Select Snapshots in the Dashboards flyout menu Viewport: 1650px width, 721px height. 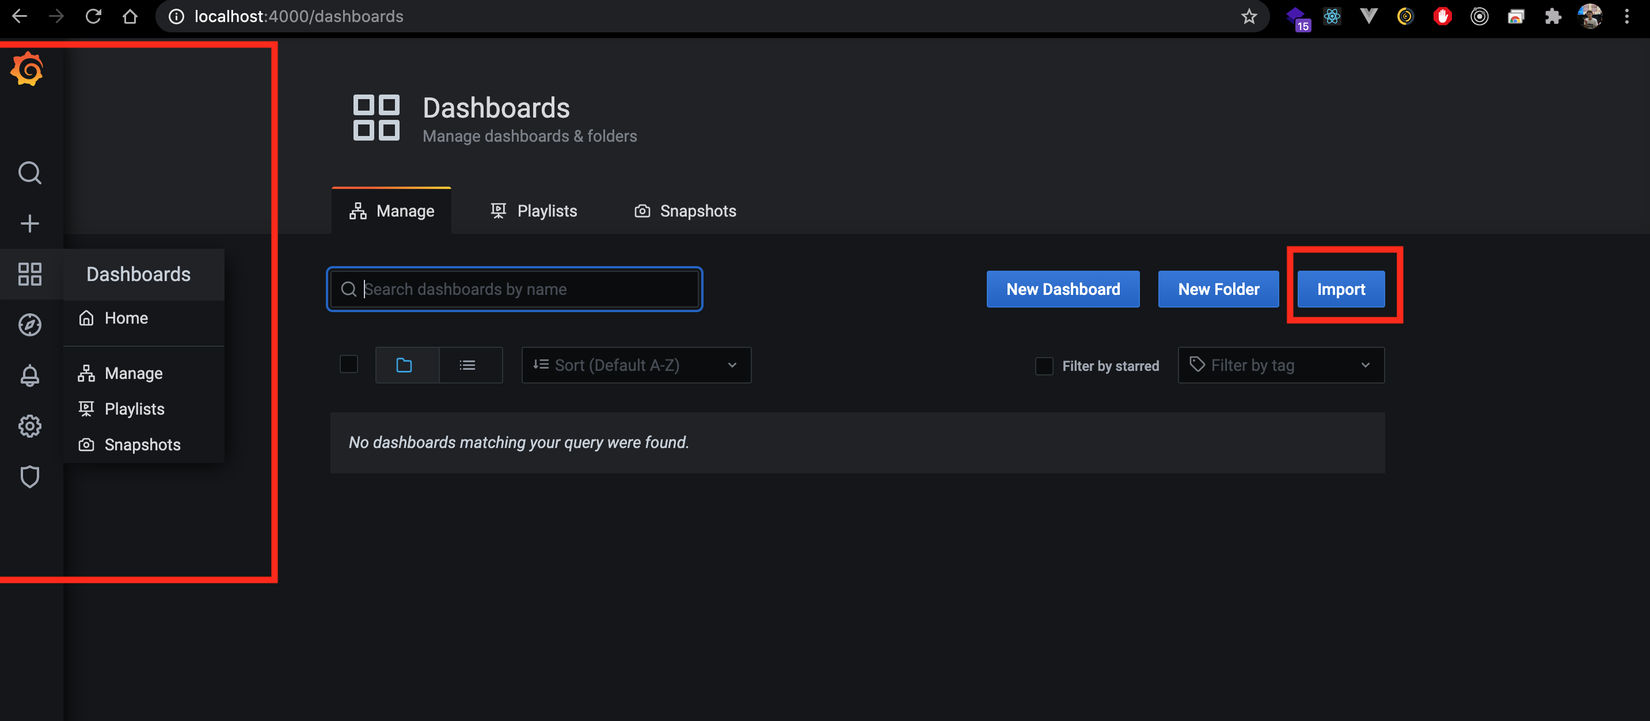(x=144, y=445)
